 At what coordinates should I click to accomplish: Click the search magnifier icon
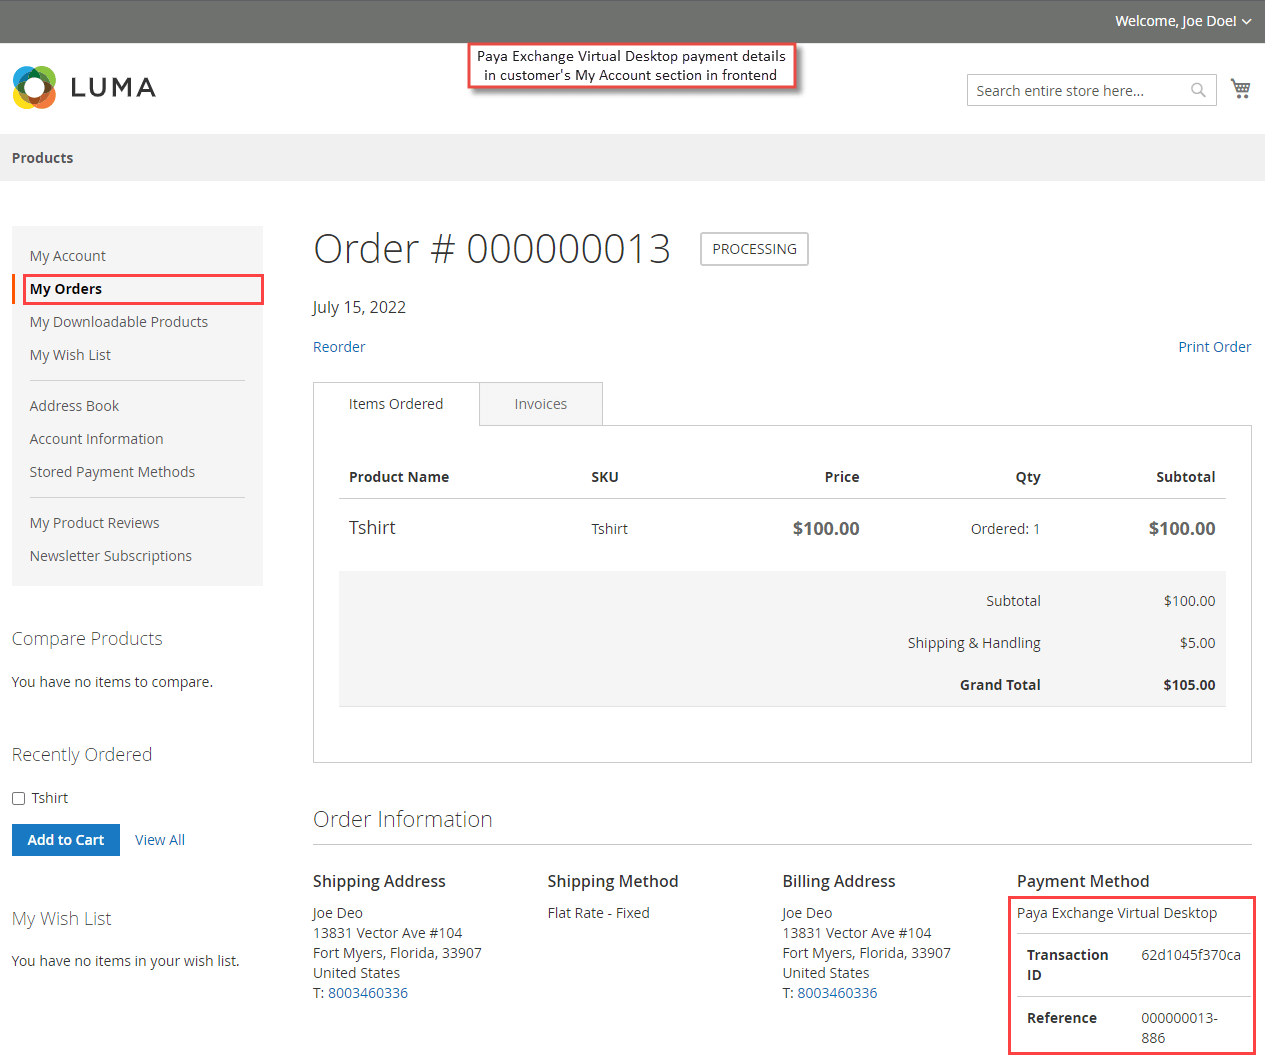[x=1198, y=90]
